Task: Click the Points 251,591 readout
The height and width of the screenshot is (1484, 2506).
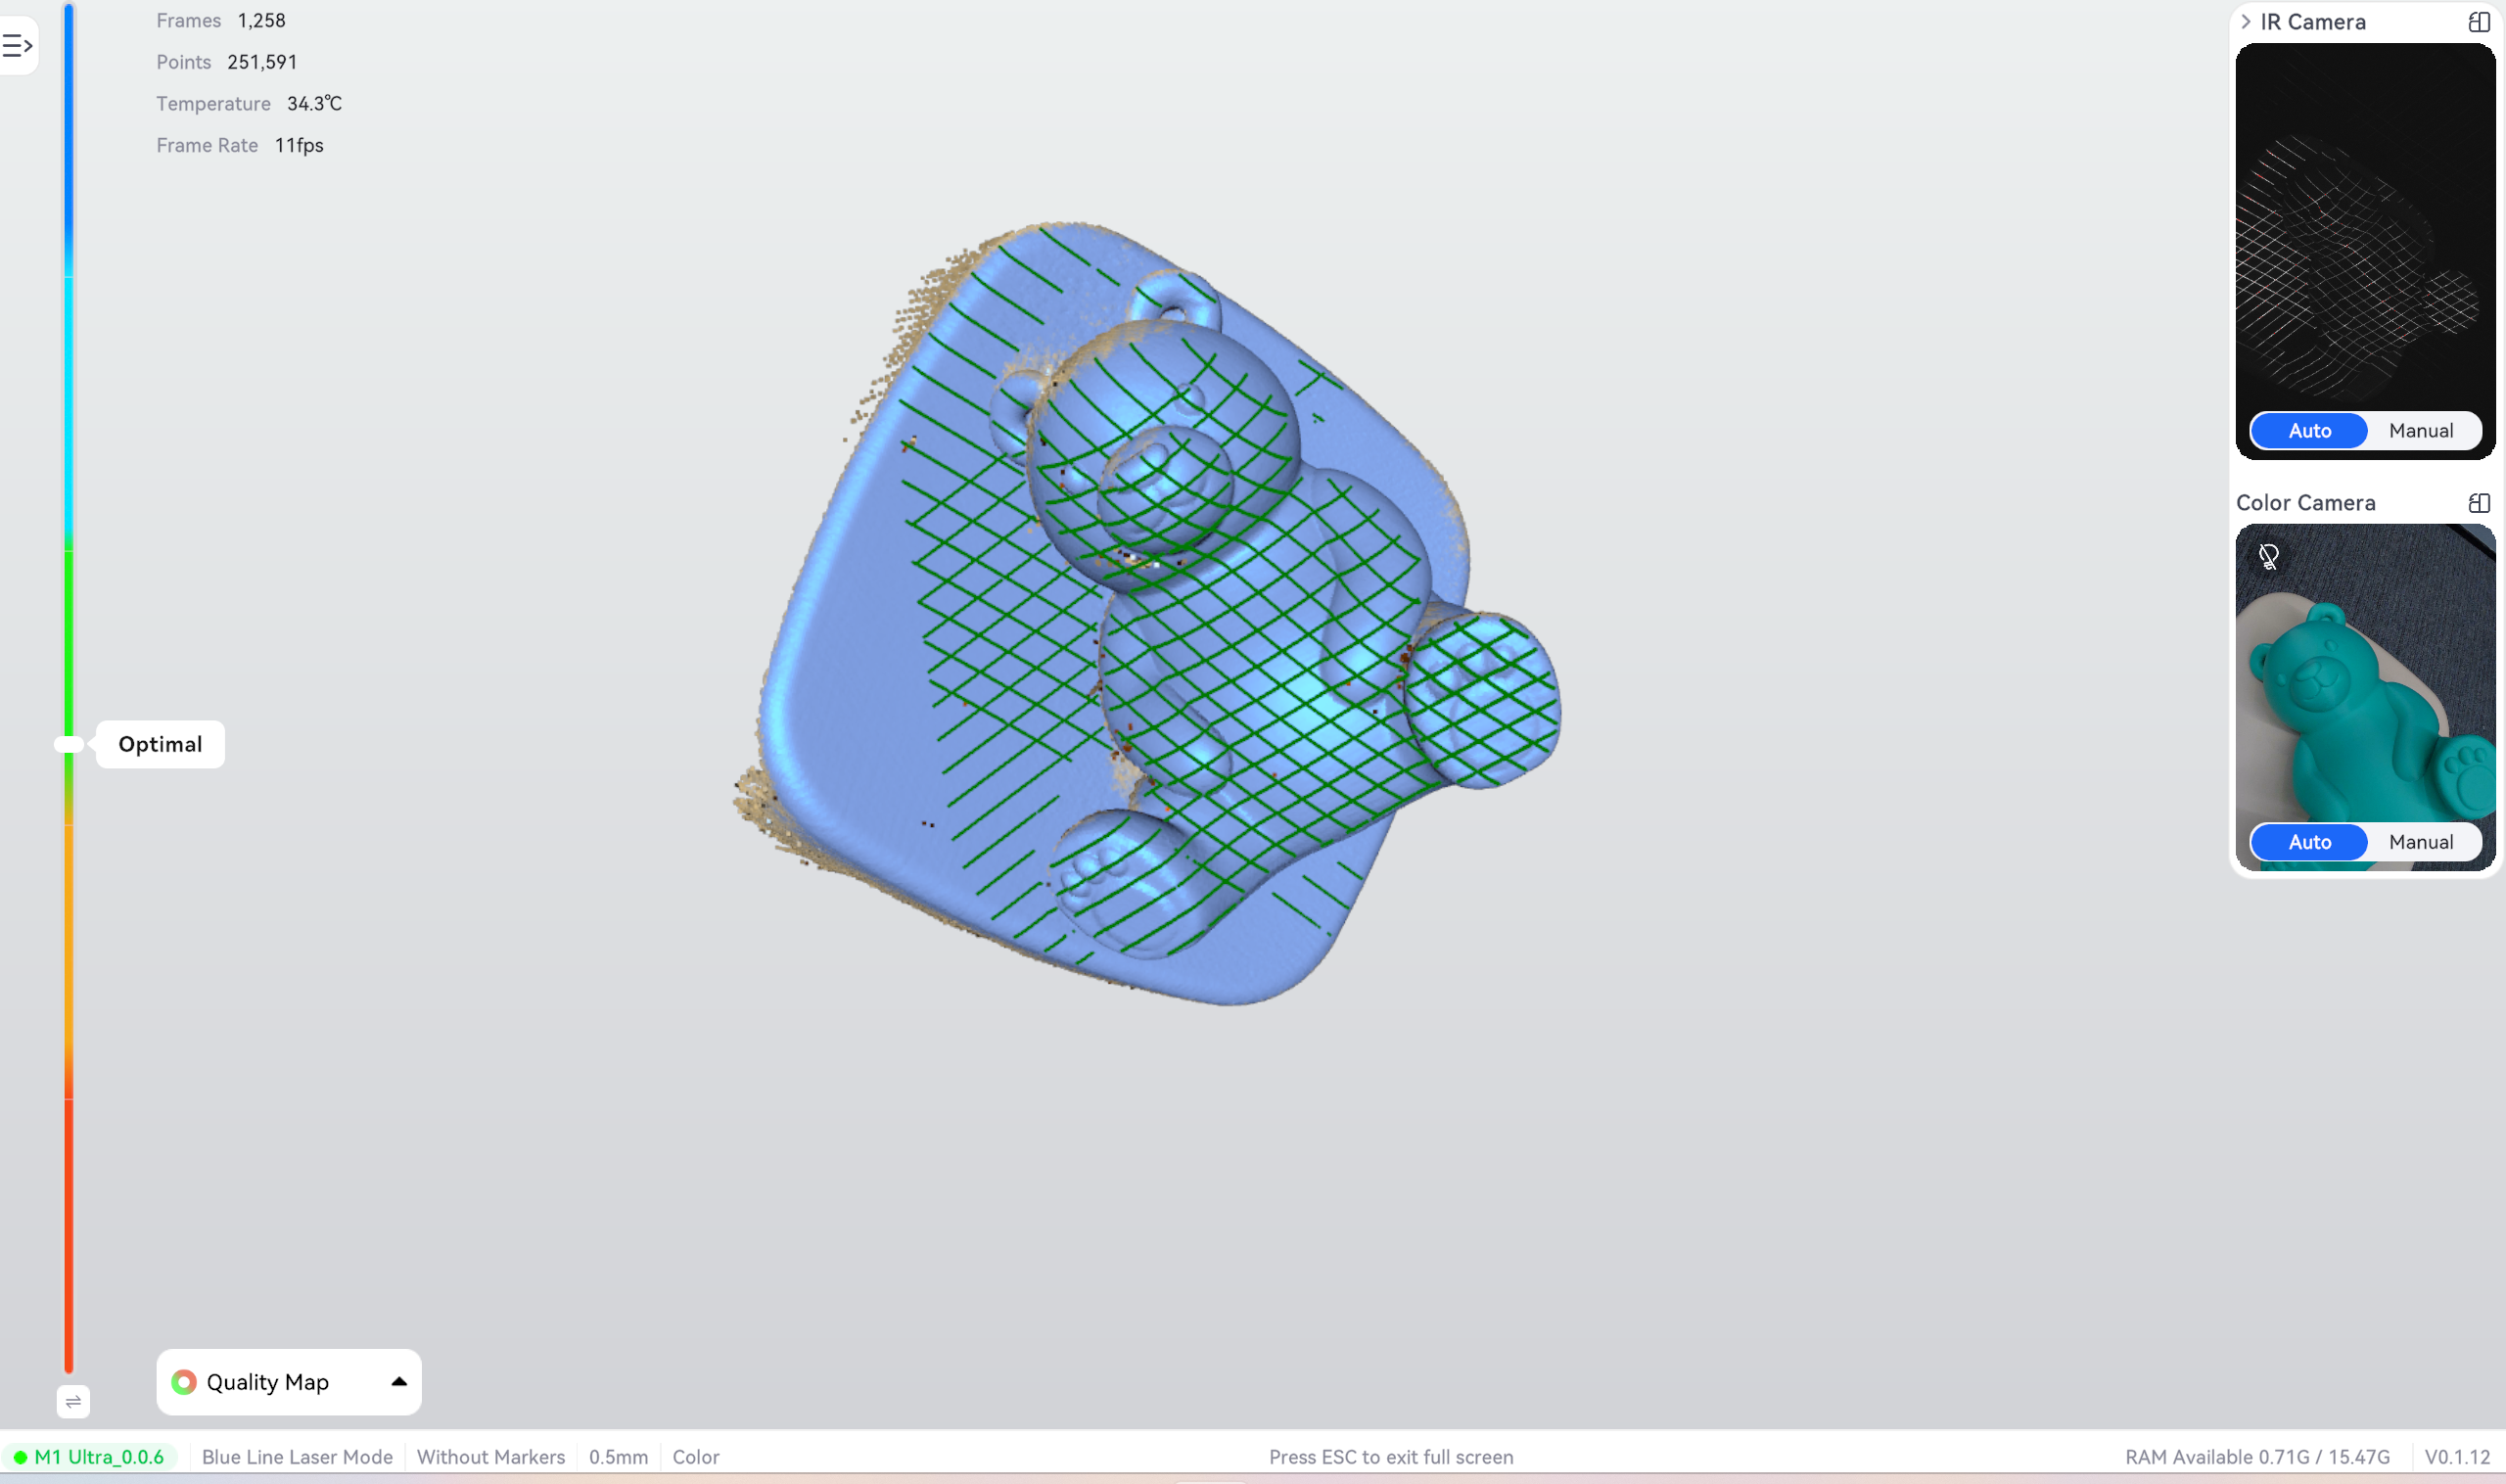Action: [227, 62]
